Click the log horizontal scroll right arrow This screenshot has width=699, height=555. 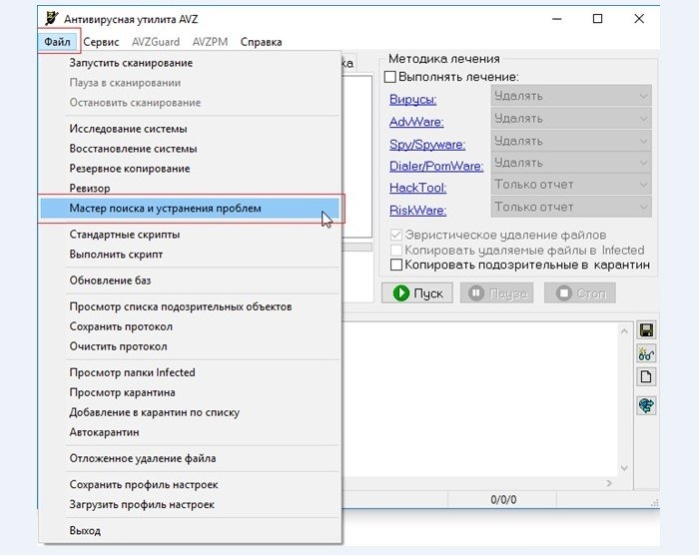coord(609,483)
